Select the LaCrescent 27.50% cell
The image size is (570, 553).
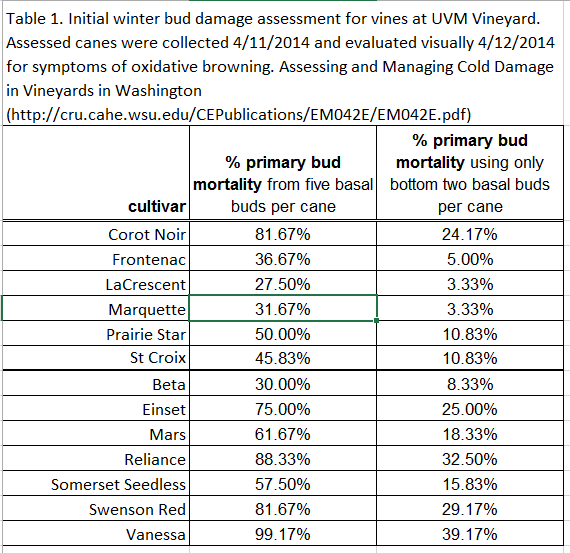[283, 284]
